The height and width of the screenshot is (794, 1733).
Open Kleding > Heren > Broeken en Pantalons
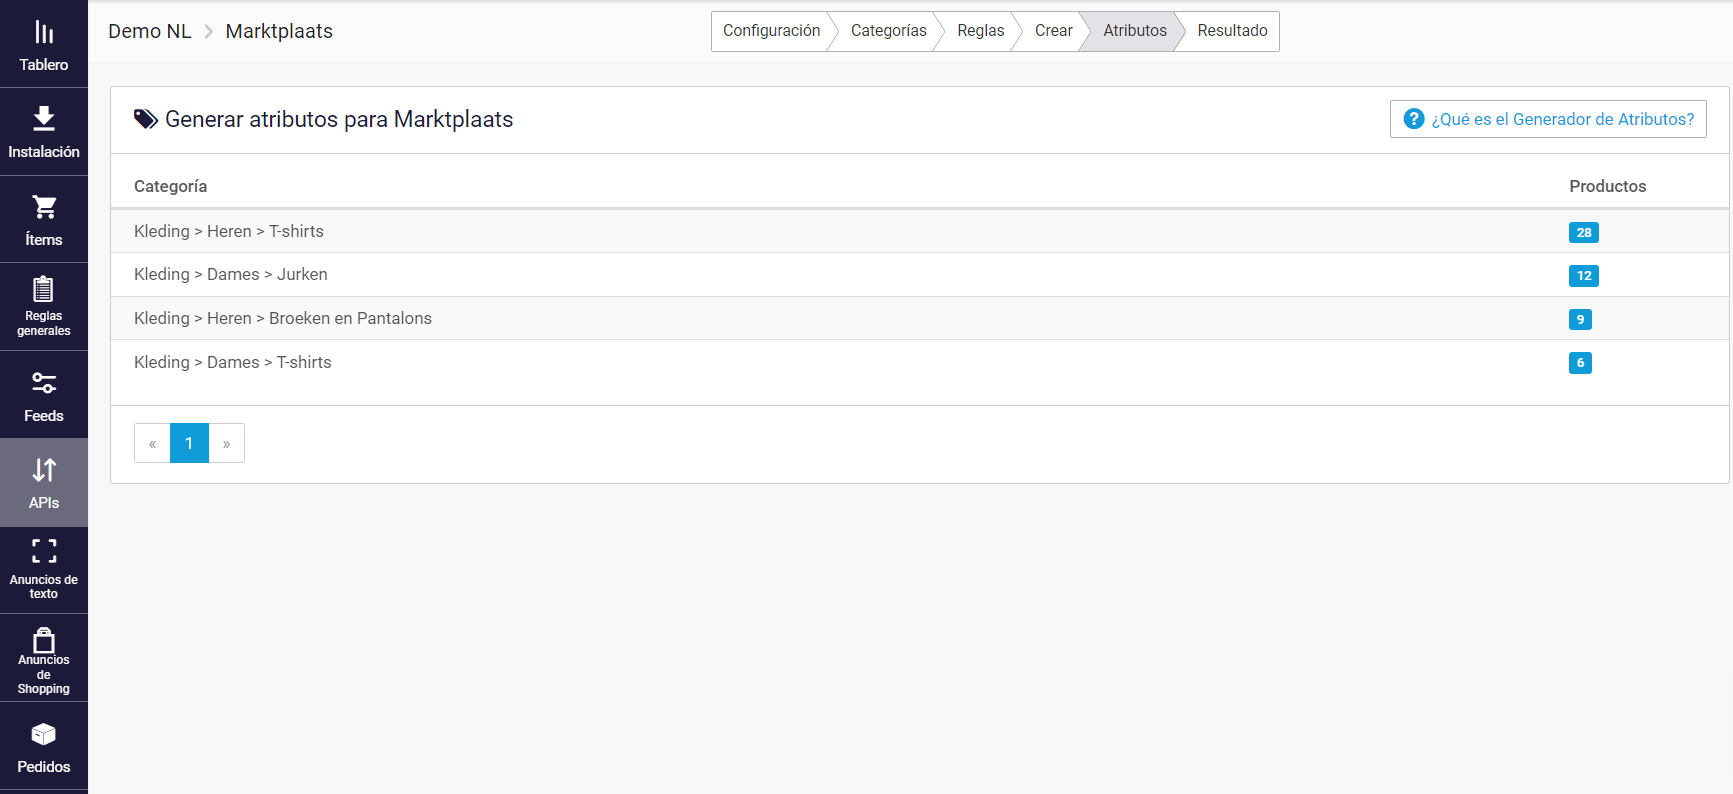pyautogui.click(x=283, y=318)
